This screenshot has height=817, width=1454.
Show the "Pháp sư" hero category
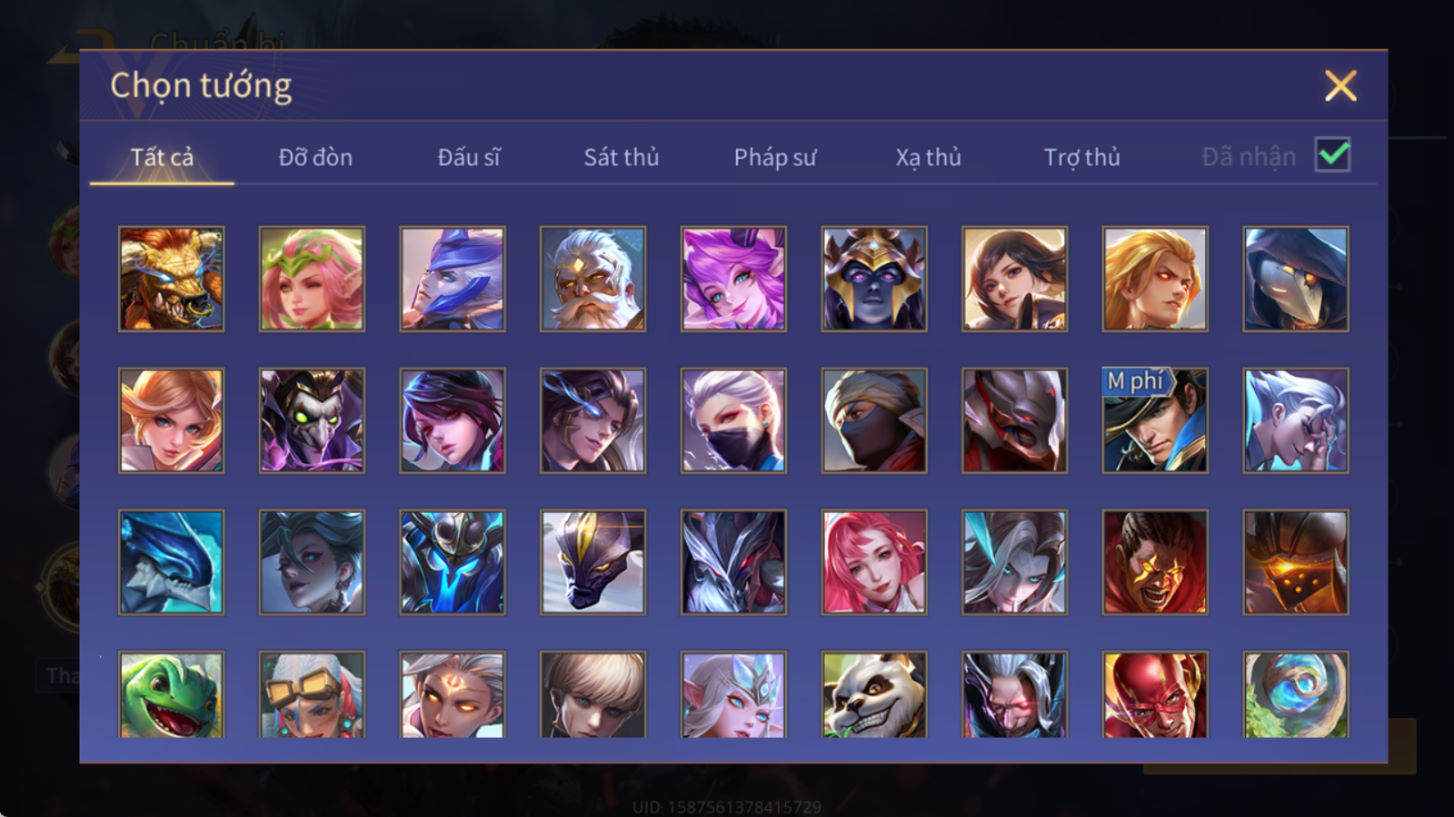pos(775,157)
